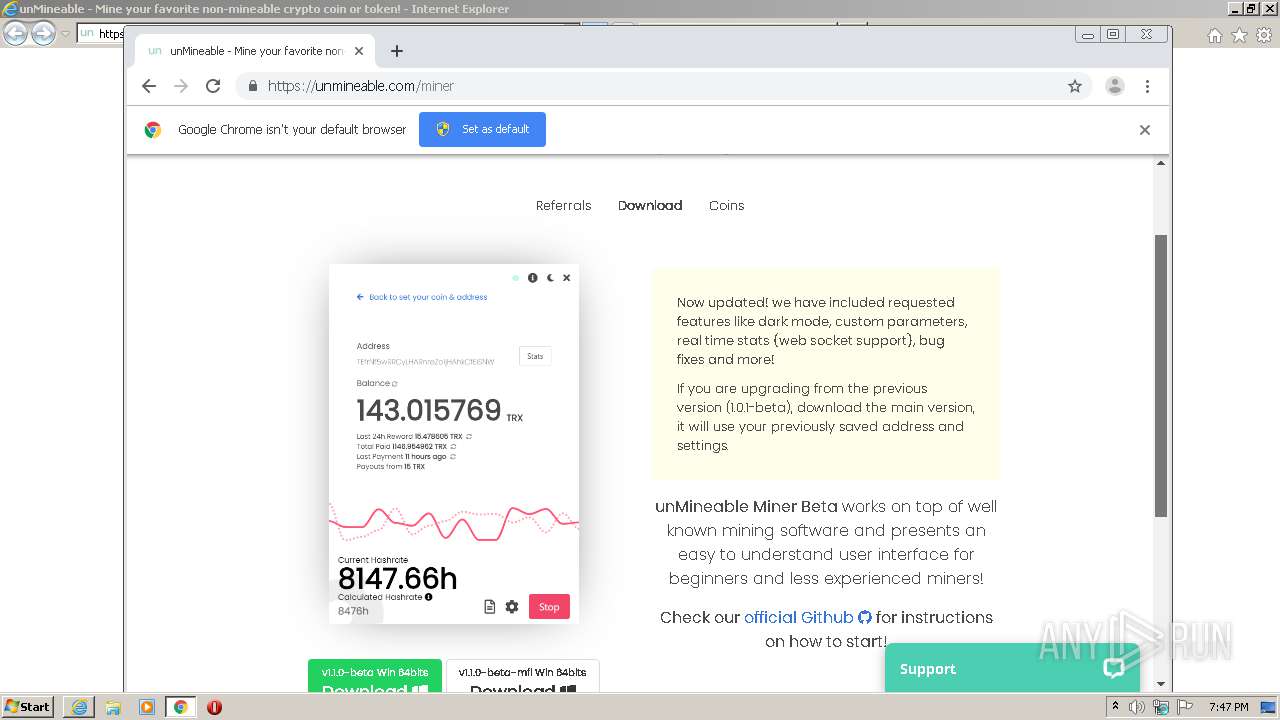Click the taskbar clock 7:47 PM

pyautogui.click(x=1228, y=707)
